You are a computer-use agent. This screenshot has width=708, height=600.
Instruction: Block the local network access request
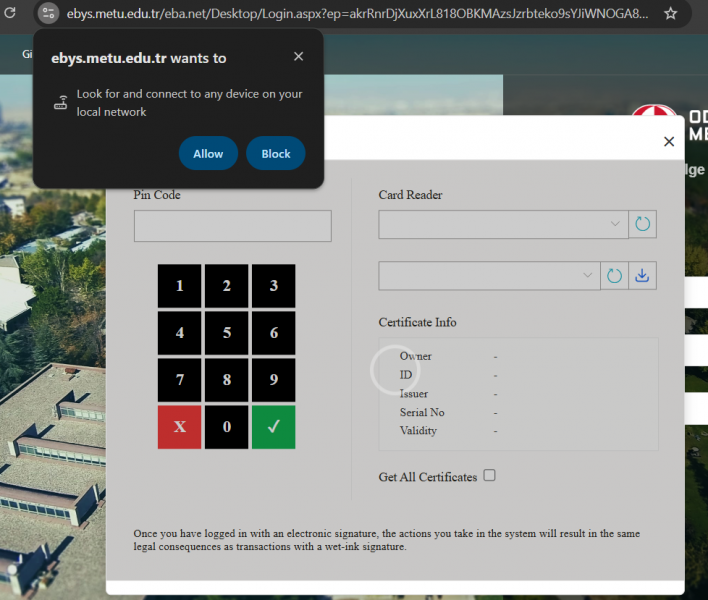275,153
